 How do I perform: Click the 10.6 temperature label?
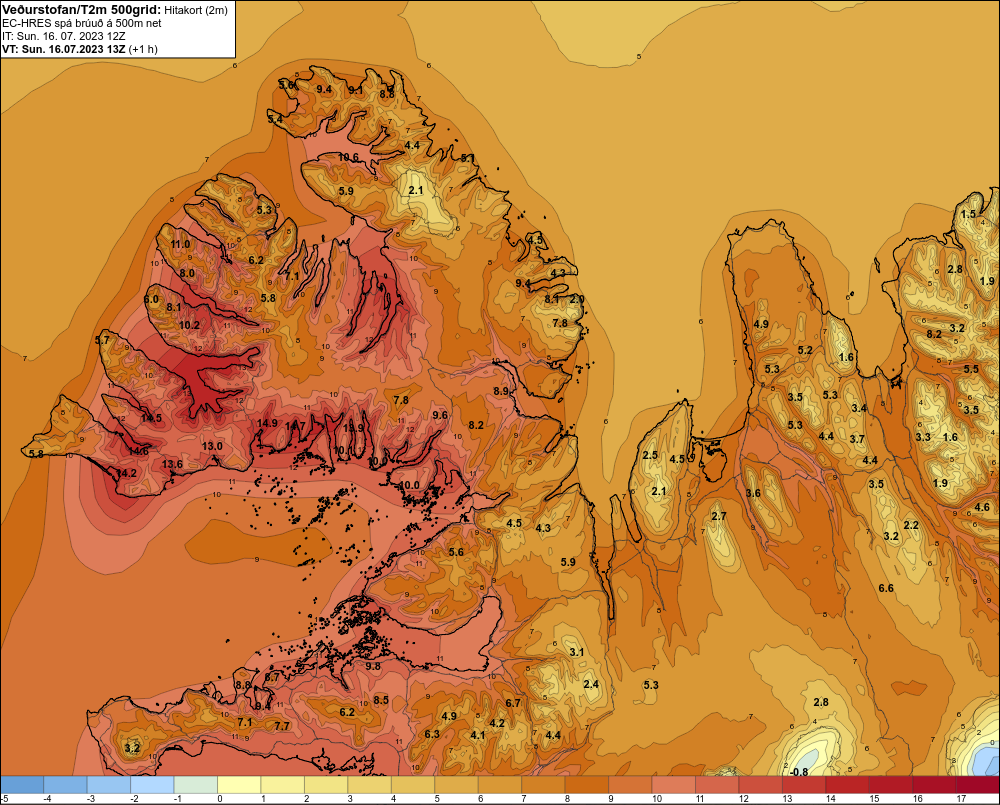[x=348, y=157]
